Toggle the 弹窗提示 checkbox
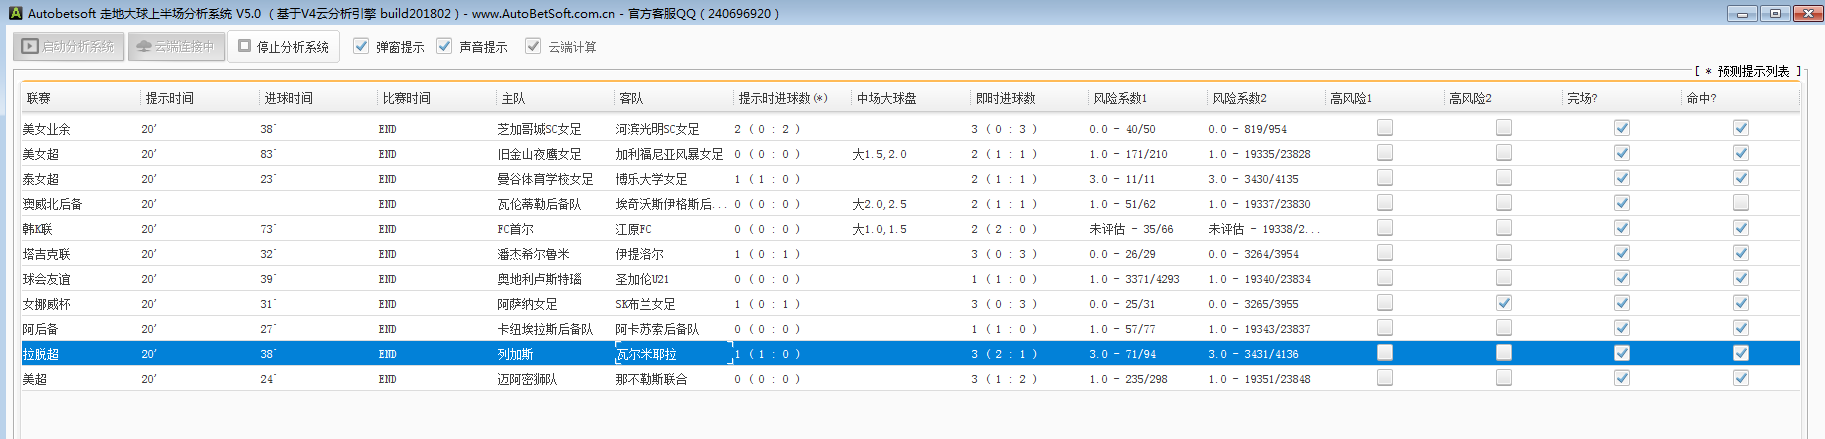 362,47
